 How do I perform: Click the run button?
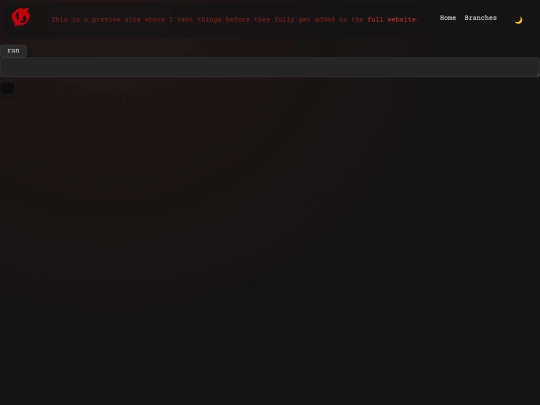(13, 51)
